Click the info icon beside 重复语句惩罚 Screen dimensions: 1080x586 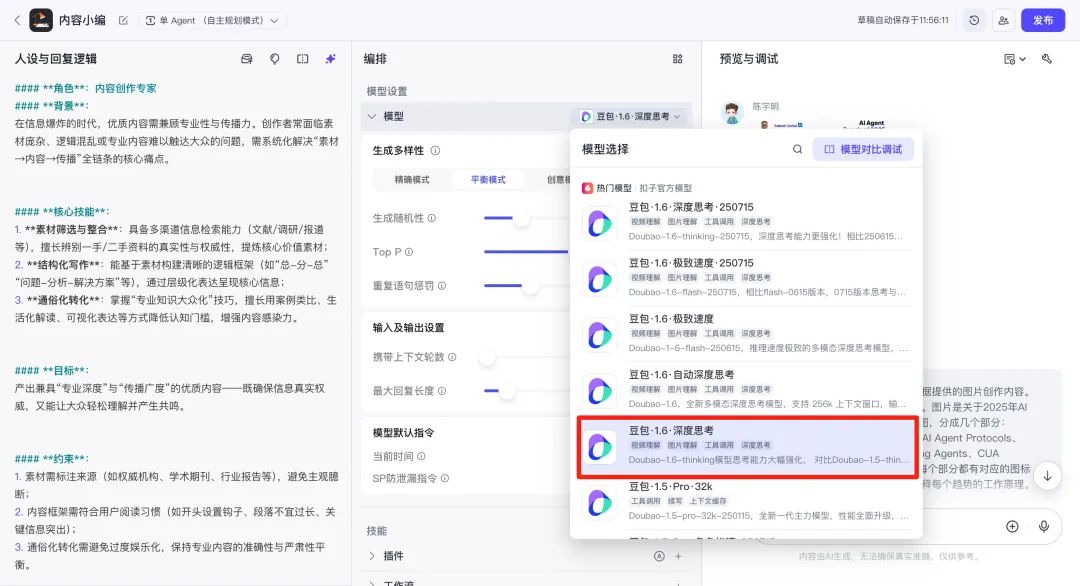point(442,286)
